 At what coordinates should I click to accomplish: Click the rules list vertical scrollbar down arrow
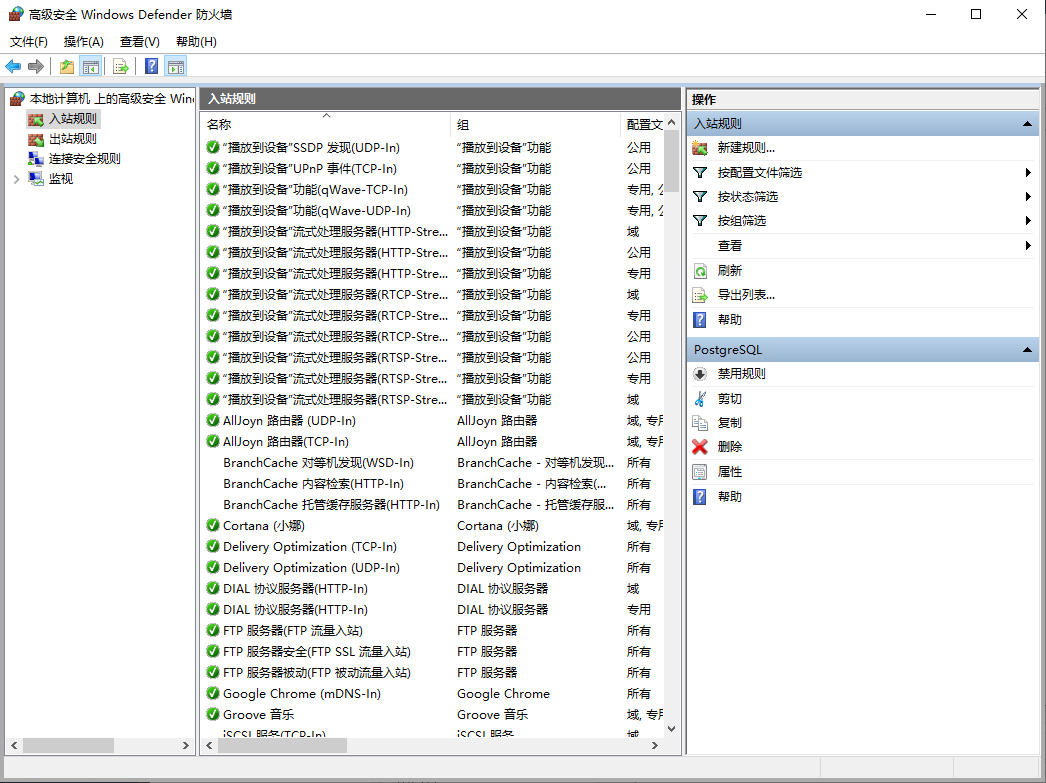672,729
